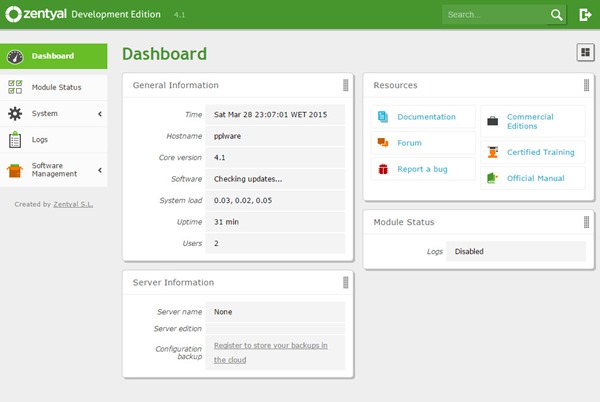Open Software Management in sidebar
600x402 pixels.
(54, 170)
